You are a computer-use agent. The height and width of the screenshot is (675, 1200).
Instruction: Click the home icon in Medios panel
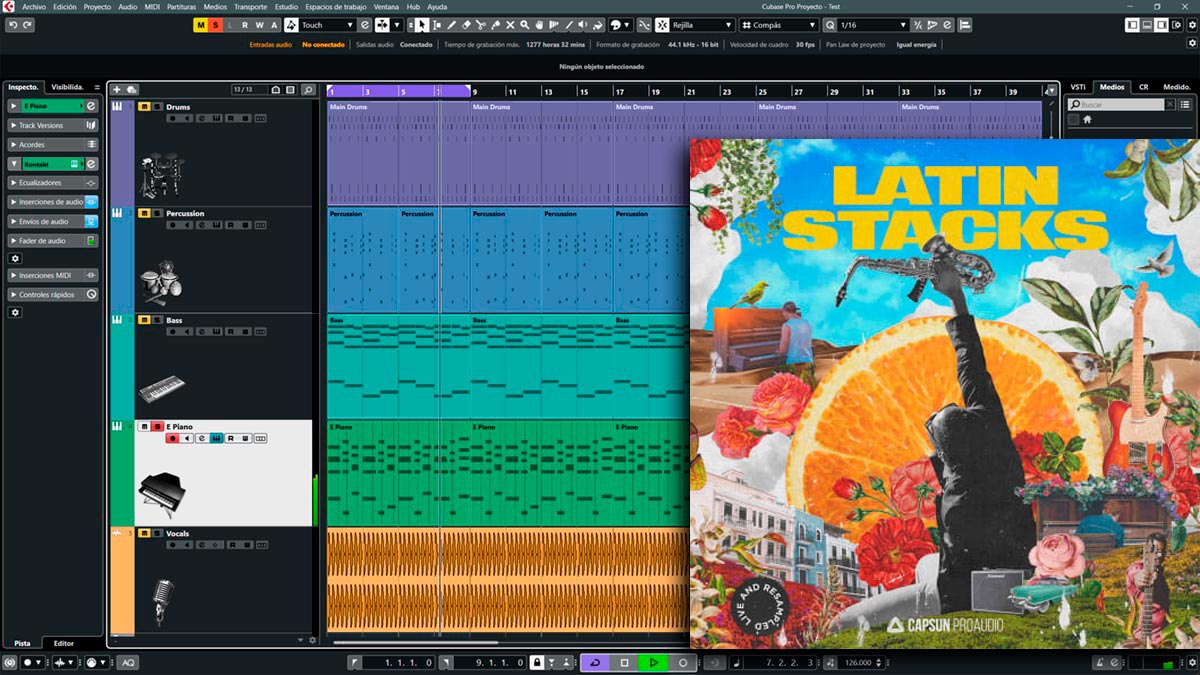(x=1087, y=120)
